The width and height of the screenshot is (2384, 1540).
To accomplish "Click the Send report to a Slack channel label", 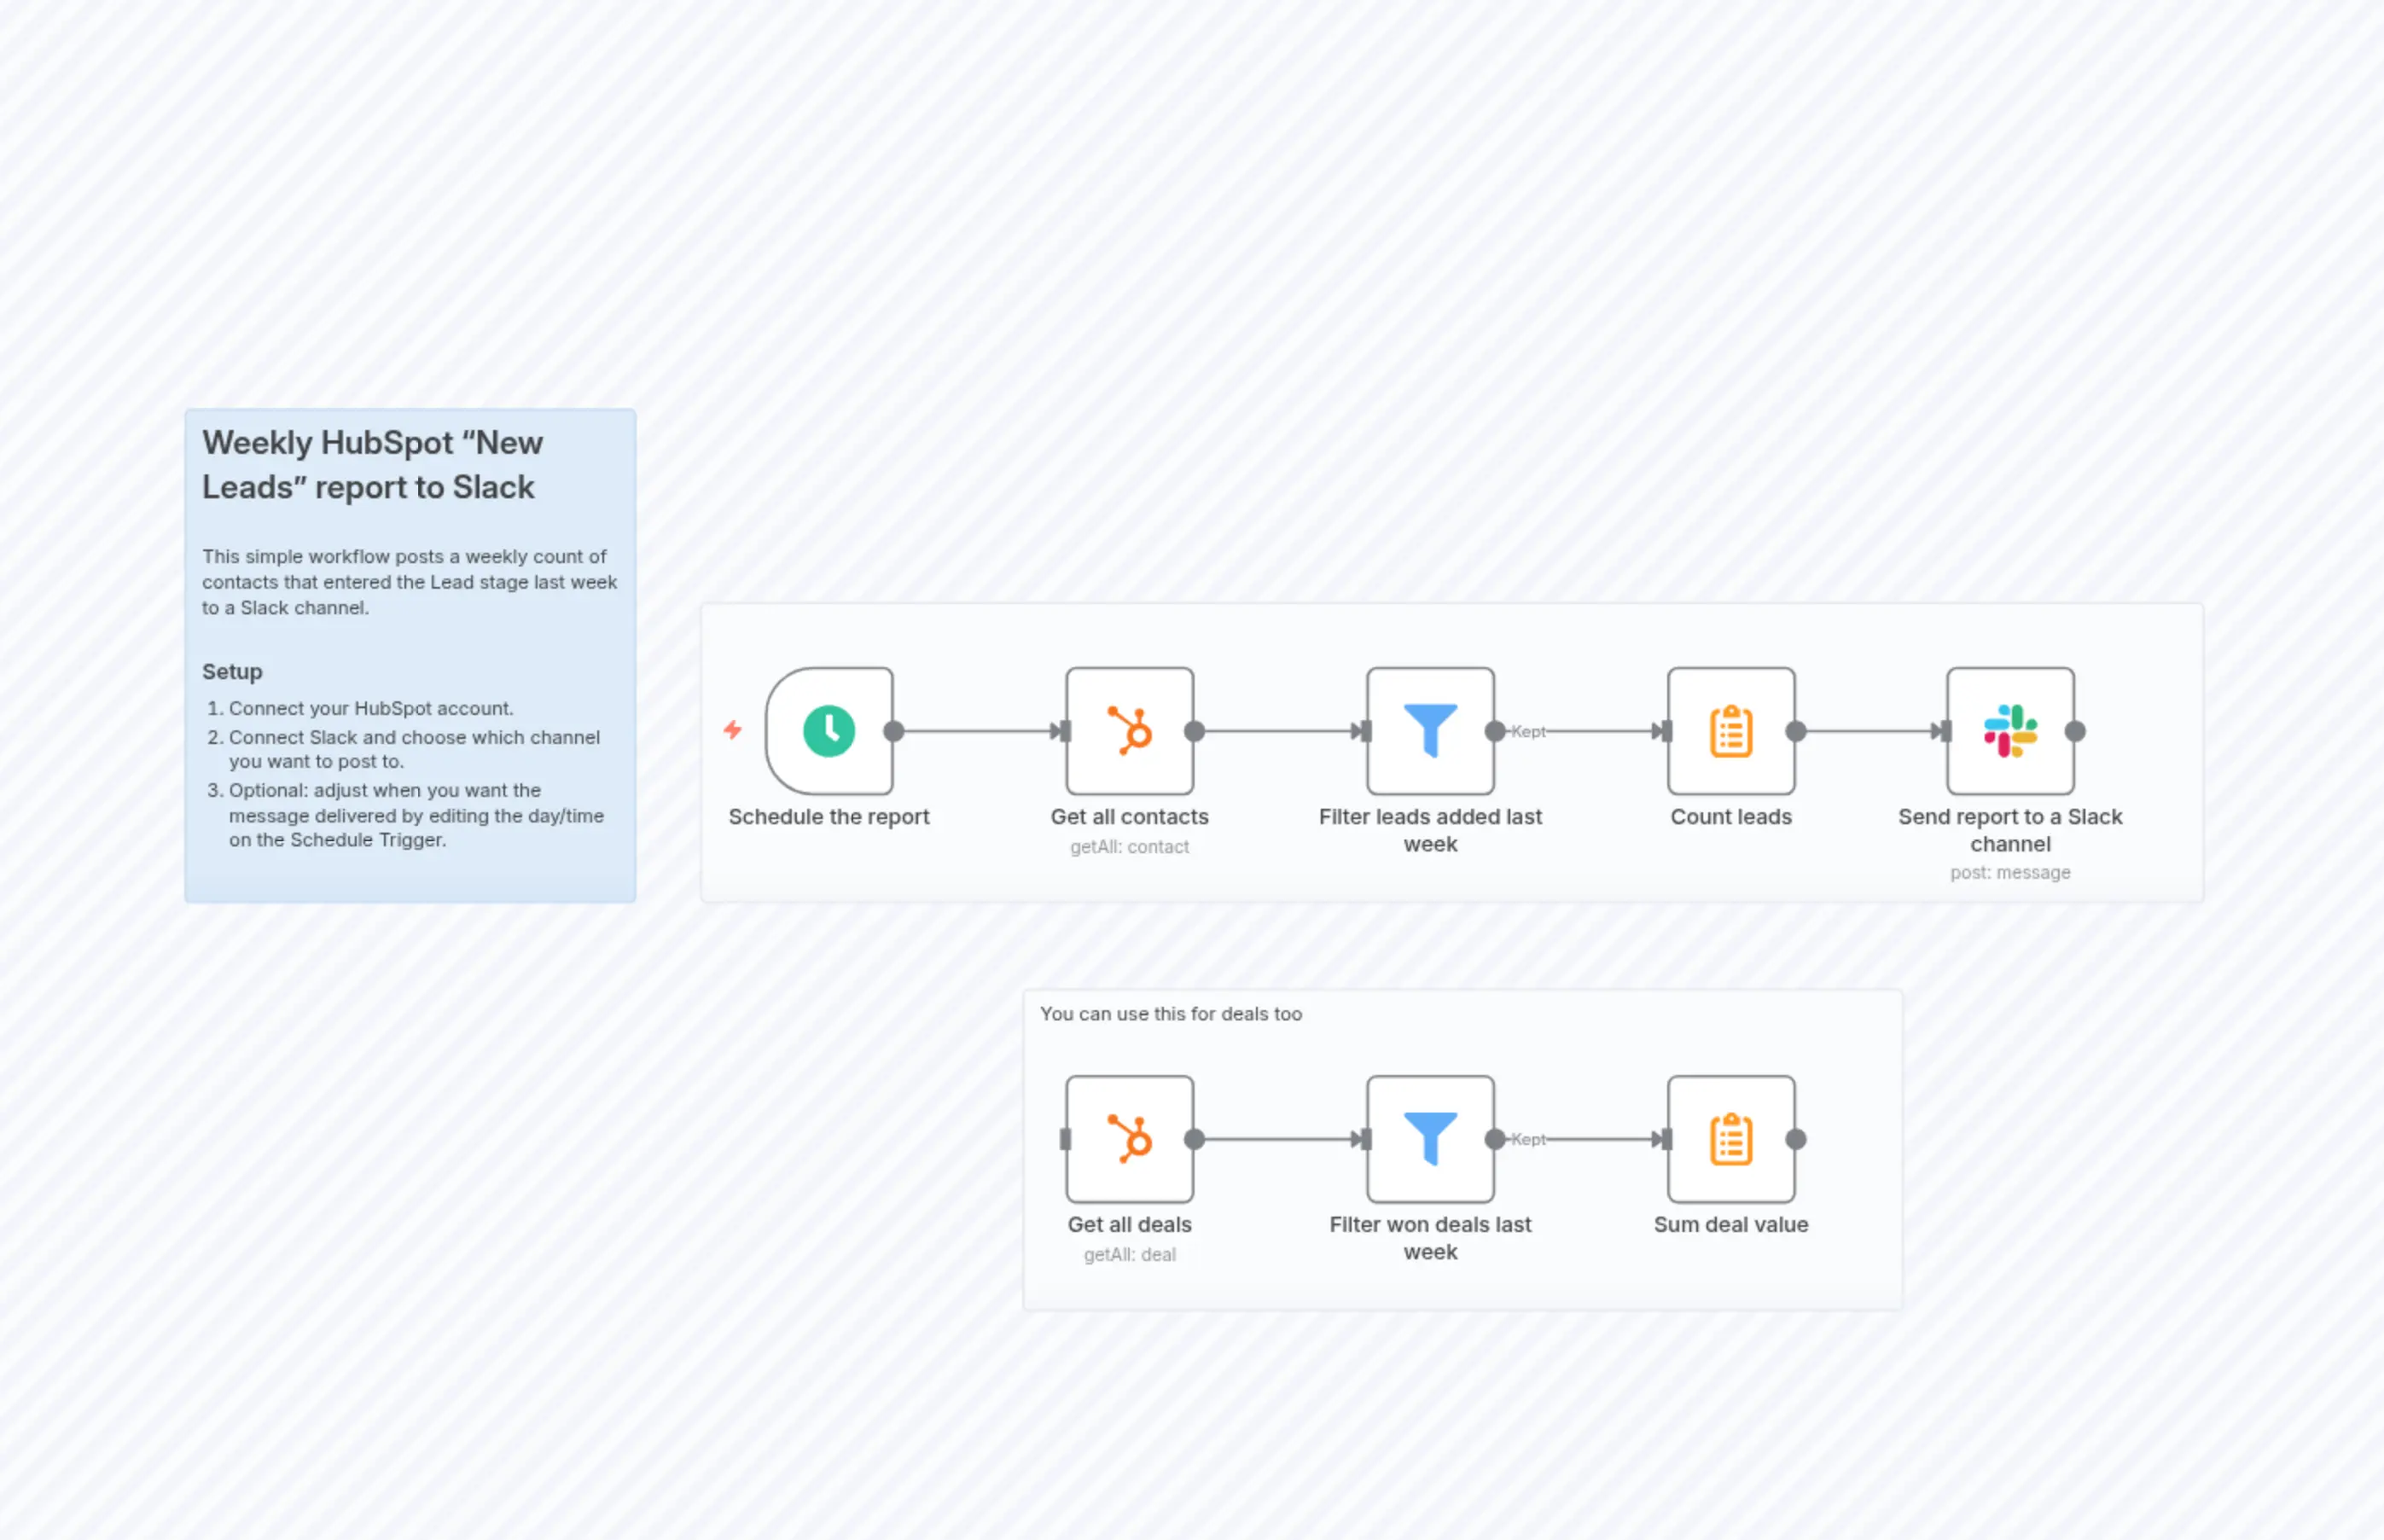I will coord(2010,830).
